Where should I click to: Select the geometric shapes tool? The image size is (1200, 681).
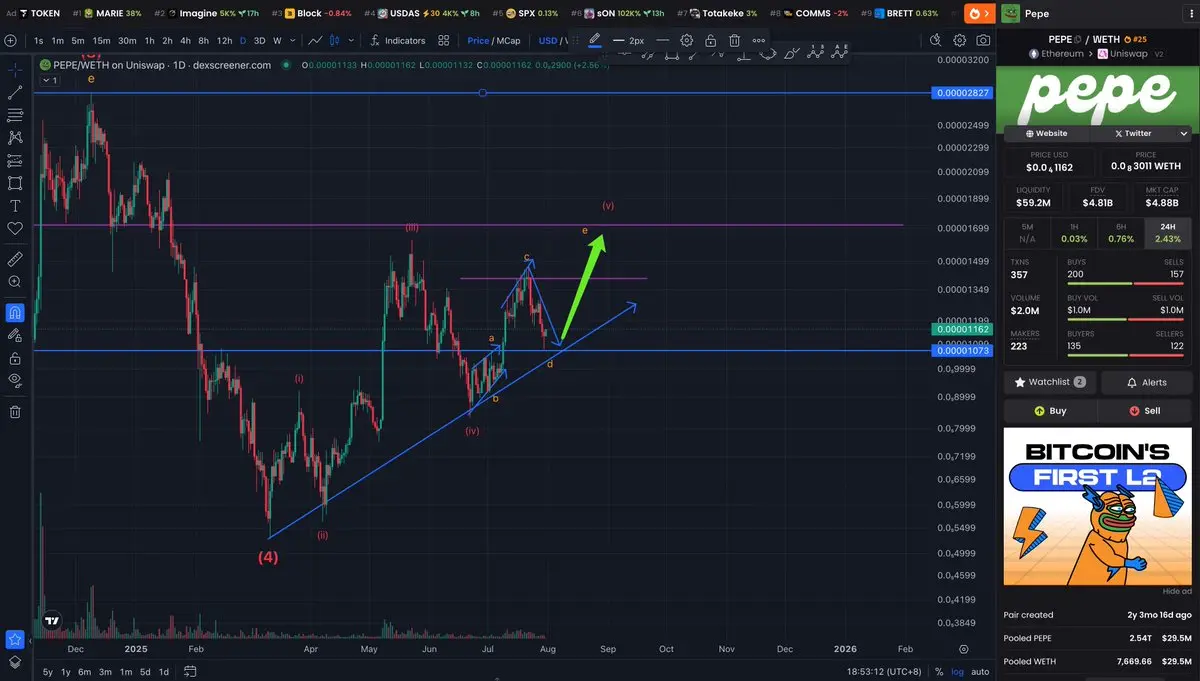click(x=15, y=183)
